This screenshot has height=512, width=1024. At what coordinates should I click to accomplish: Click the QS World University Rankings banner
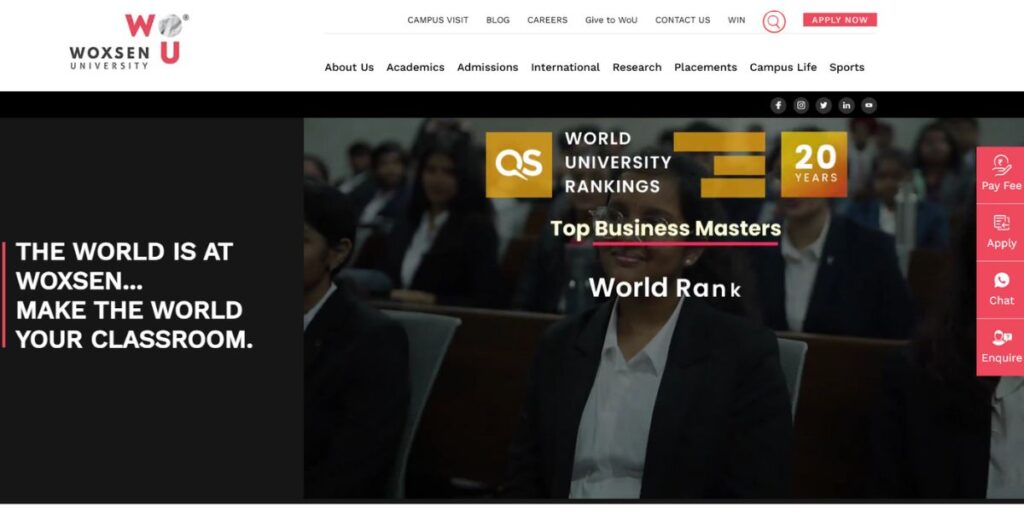click(x=626, y=164)
